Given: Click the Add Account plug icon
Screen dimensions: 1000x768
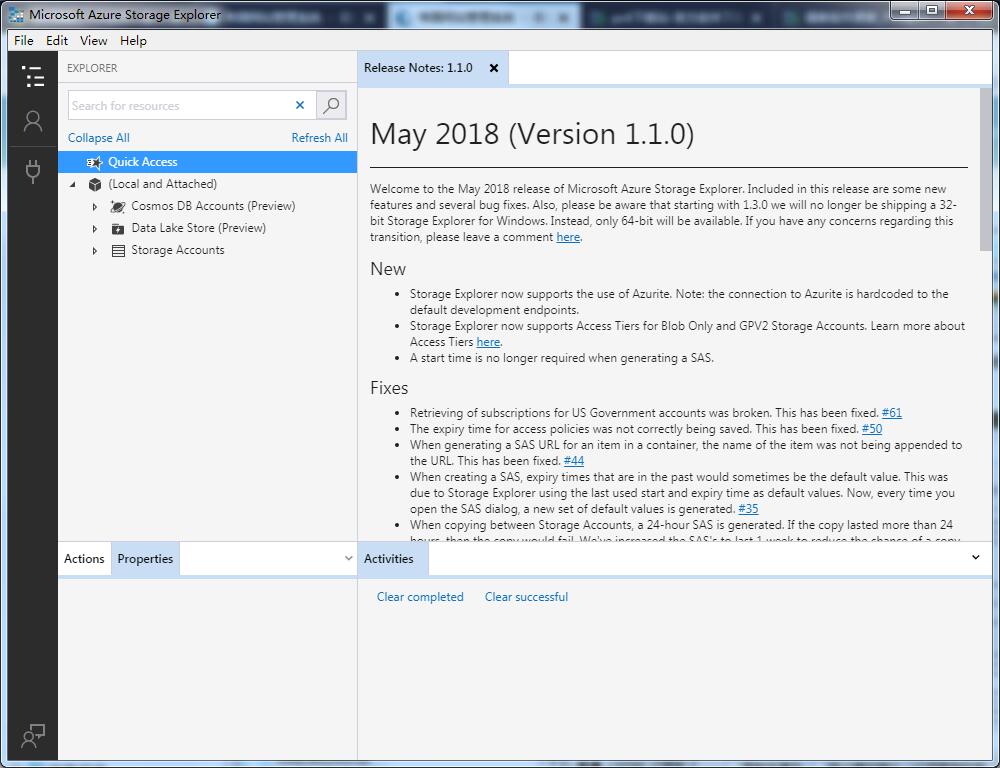Looking at the screenshot, I should (33, 171).
